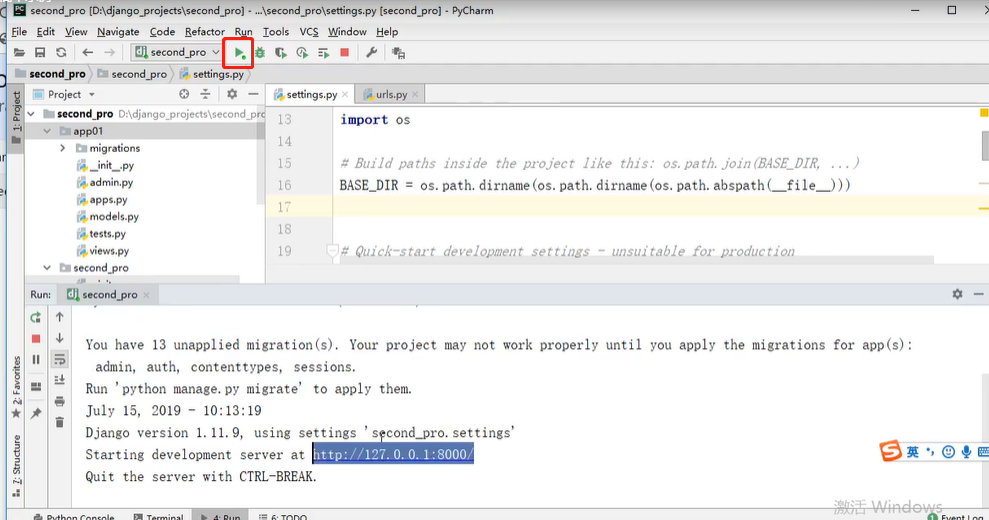This screenshot has width=989, height=520.
Task: Place the cursor on empty line 17
Action: [656, 207]
